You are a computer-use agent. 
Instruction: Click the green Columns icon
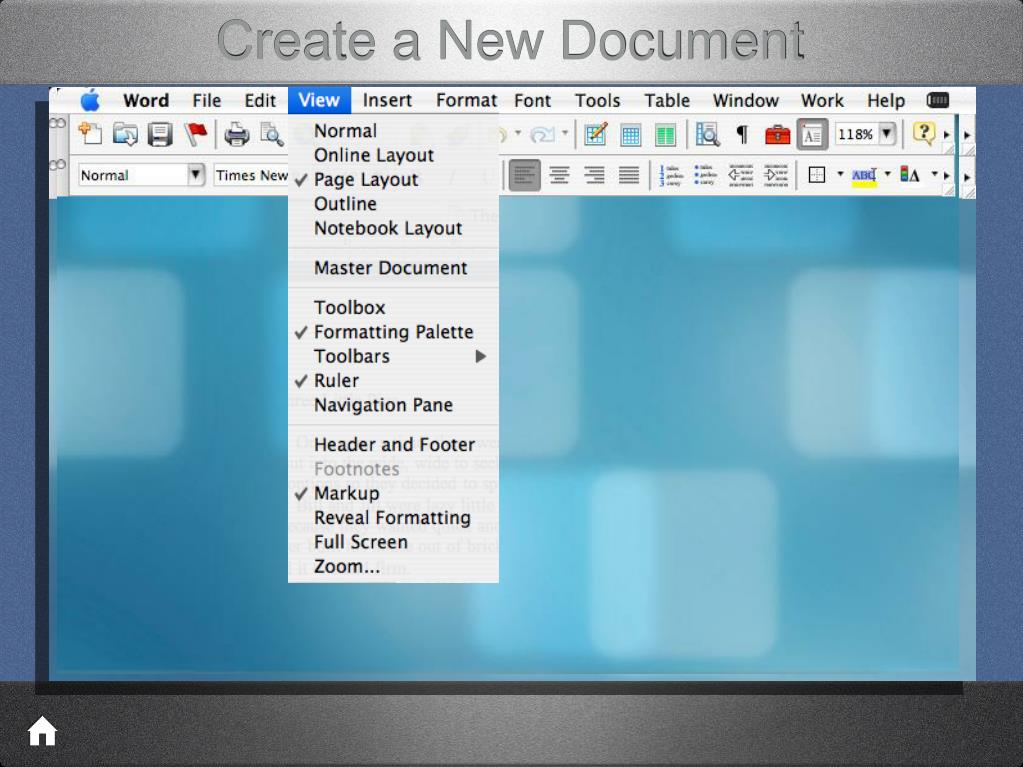coord(665,135)
